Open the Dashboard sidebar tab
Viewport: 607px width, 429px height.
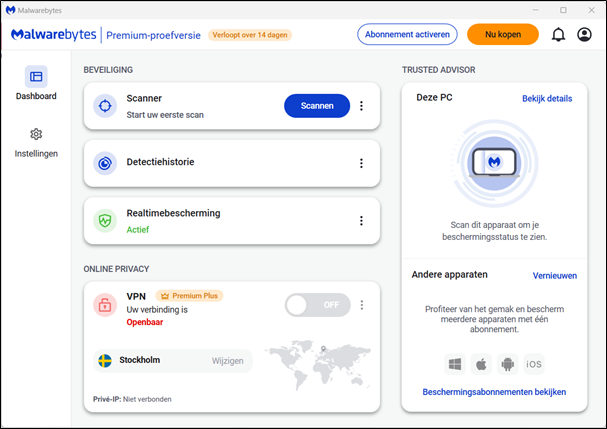[36, 83]
